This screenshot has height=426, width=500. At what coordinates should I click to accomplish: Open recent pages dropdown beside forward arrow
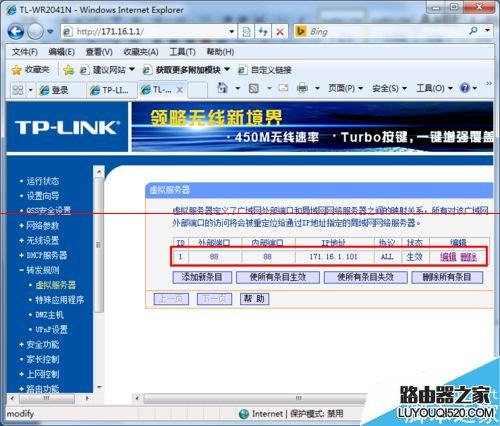[x=50, y=32]
